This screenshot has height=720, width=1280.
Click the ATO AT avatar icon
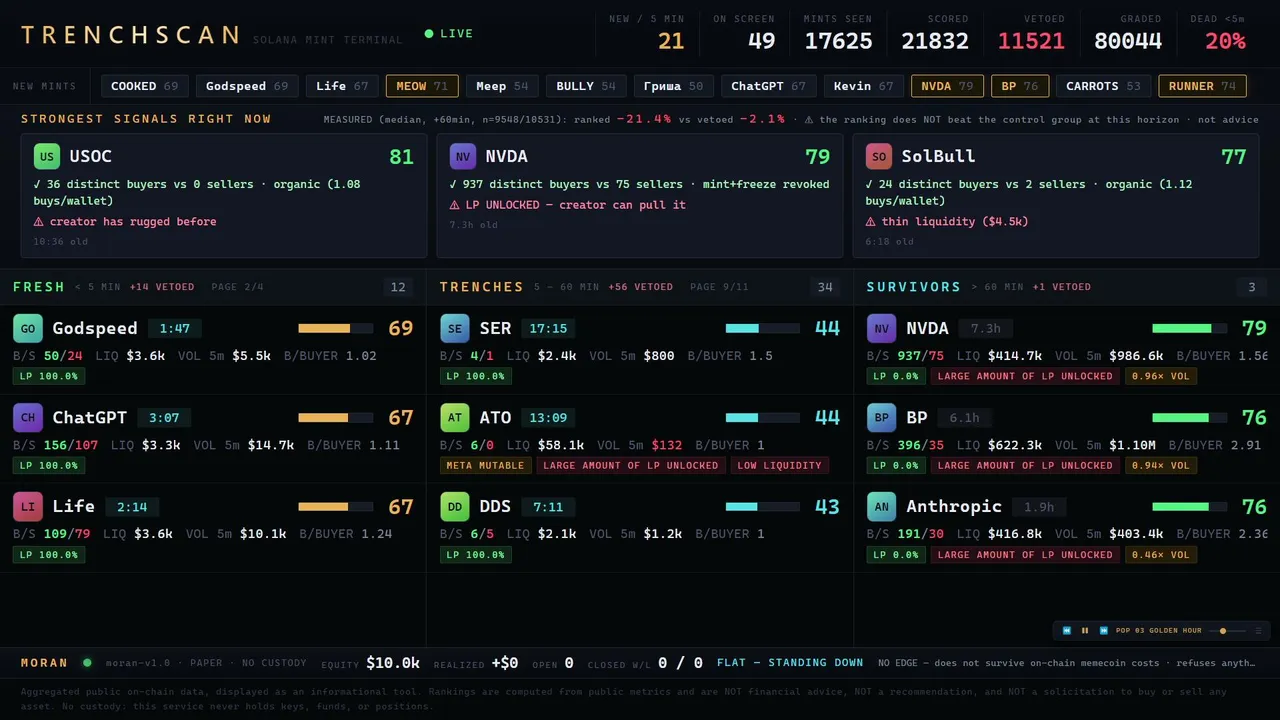click(455, 418)
